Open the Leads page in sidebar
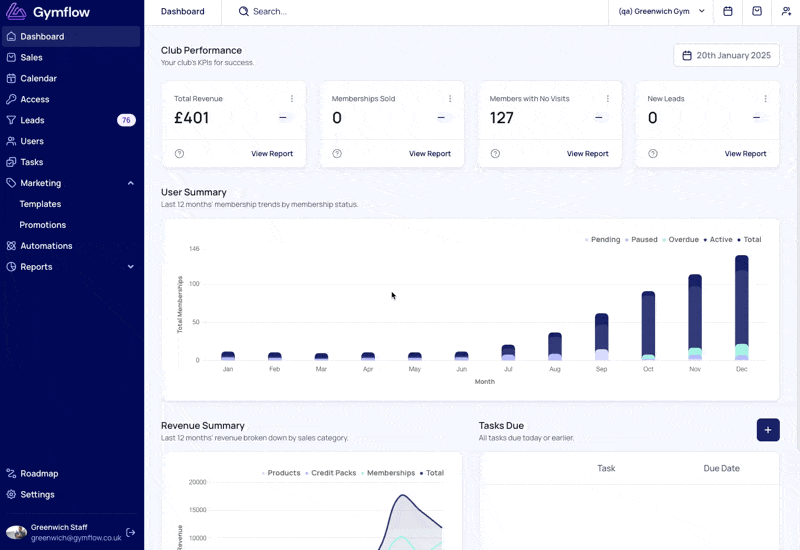800x550 pixels. (x=32, y=120)
